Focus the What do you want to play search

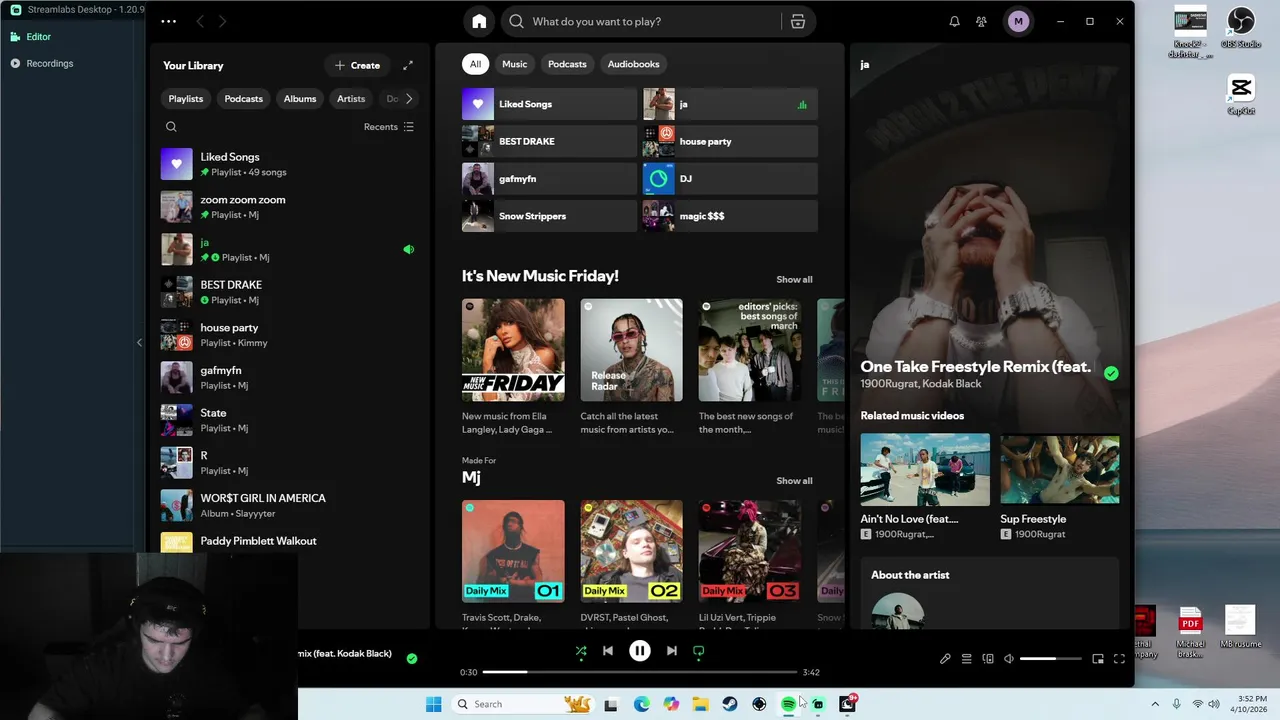click(640, 22)
